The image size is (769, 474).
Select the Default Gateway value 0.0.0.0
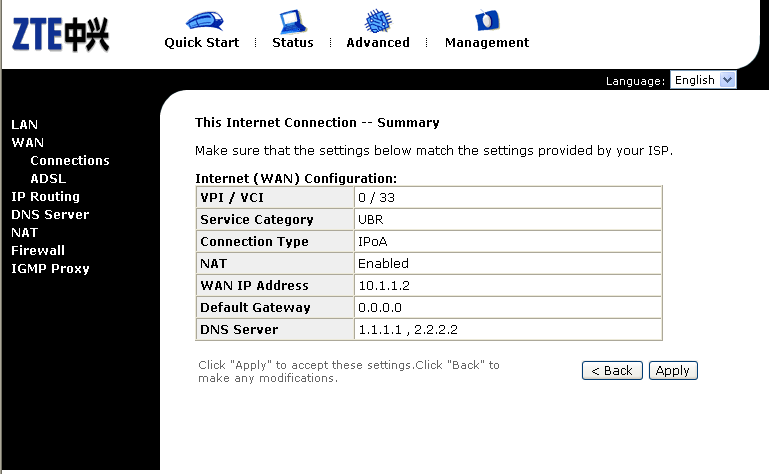click(x=380, y=308)
